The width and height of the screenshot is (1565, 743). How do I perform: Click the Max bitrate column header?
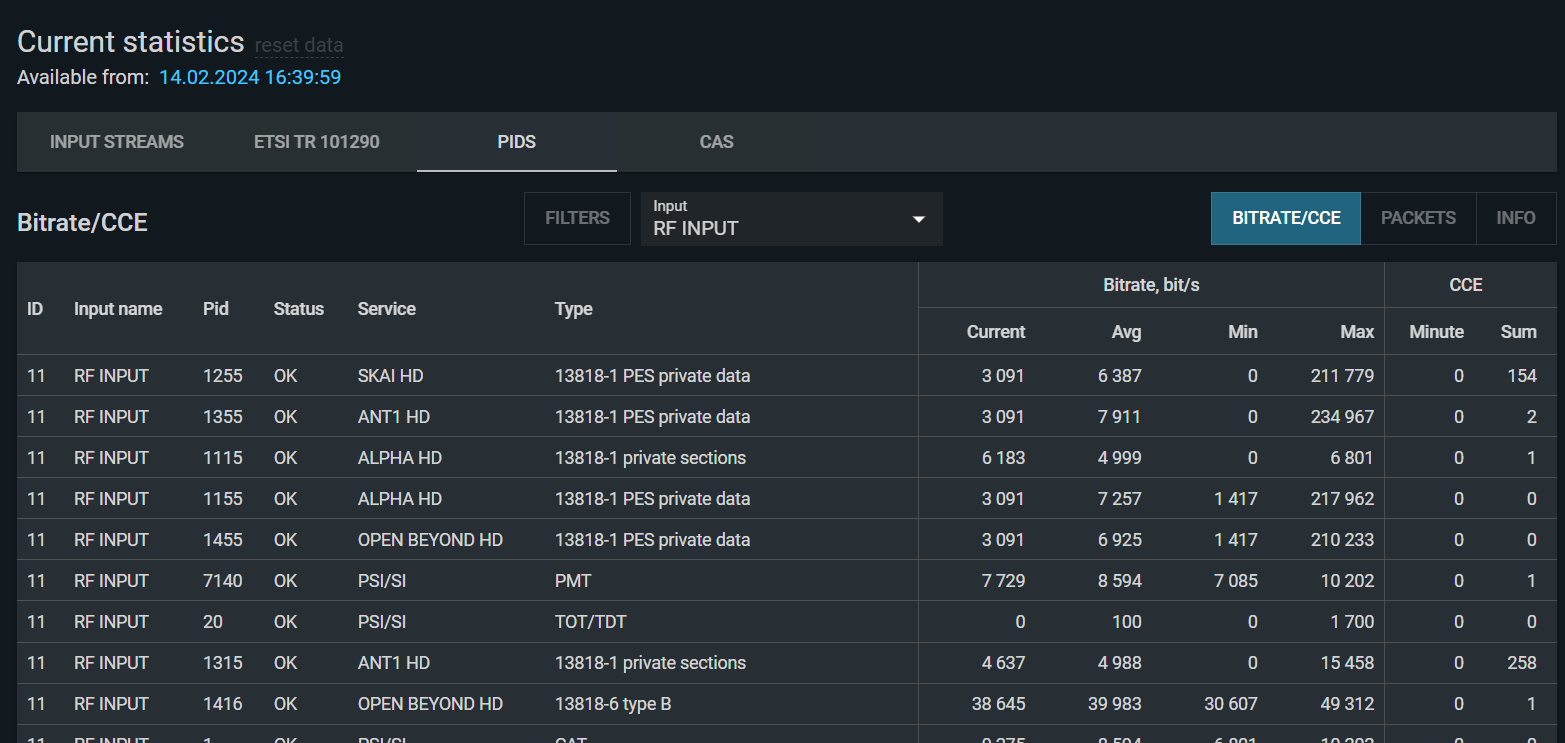click(x=1356, y=332)
